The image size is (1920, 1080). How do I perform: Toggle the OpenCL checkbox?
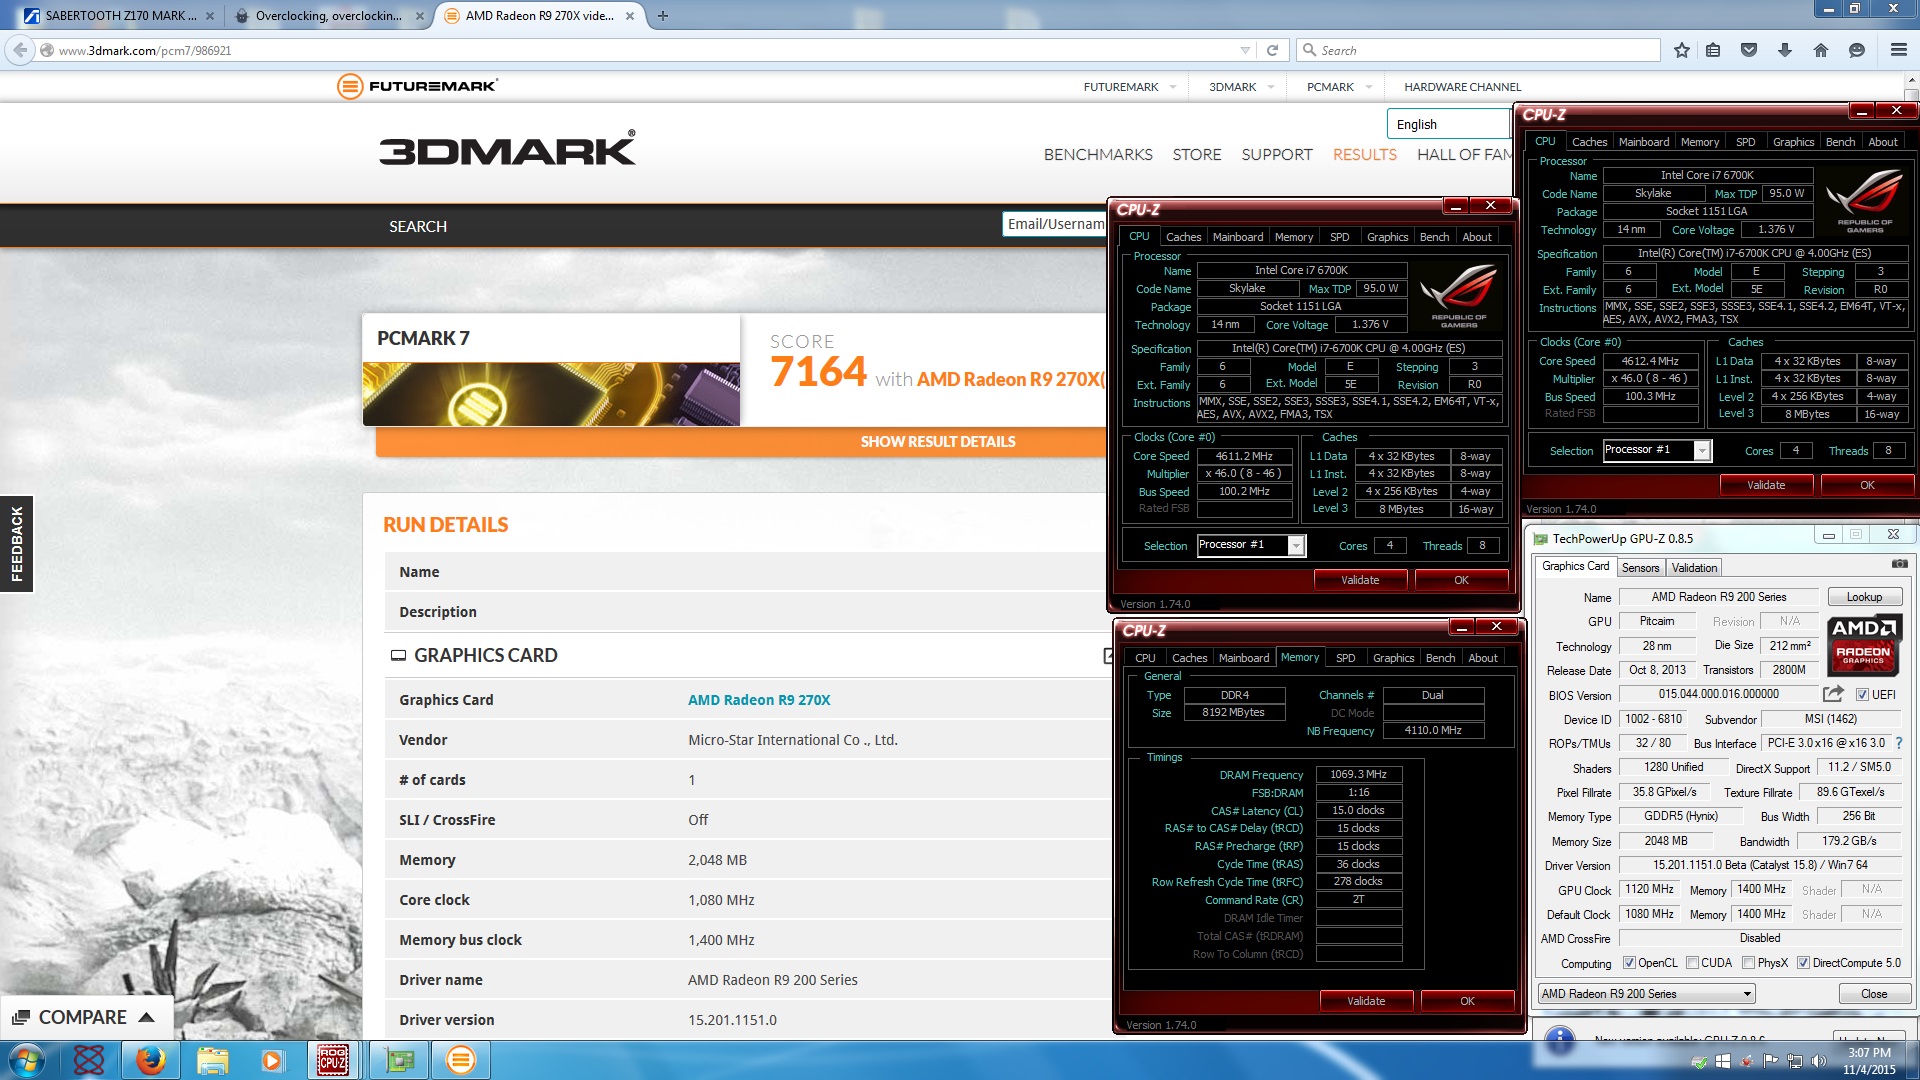1630,963
